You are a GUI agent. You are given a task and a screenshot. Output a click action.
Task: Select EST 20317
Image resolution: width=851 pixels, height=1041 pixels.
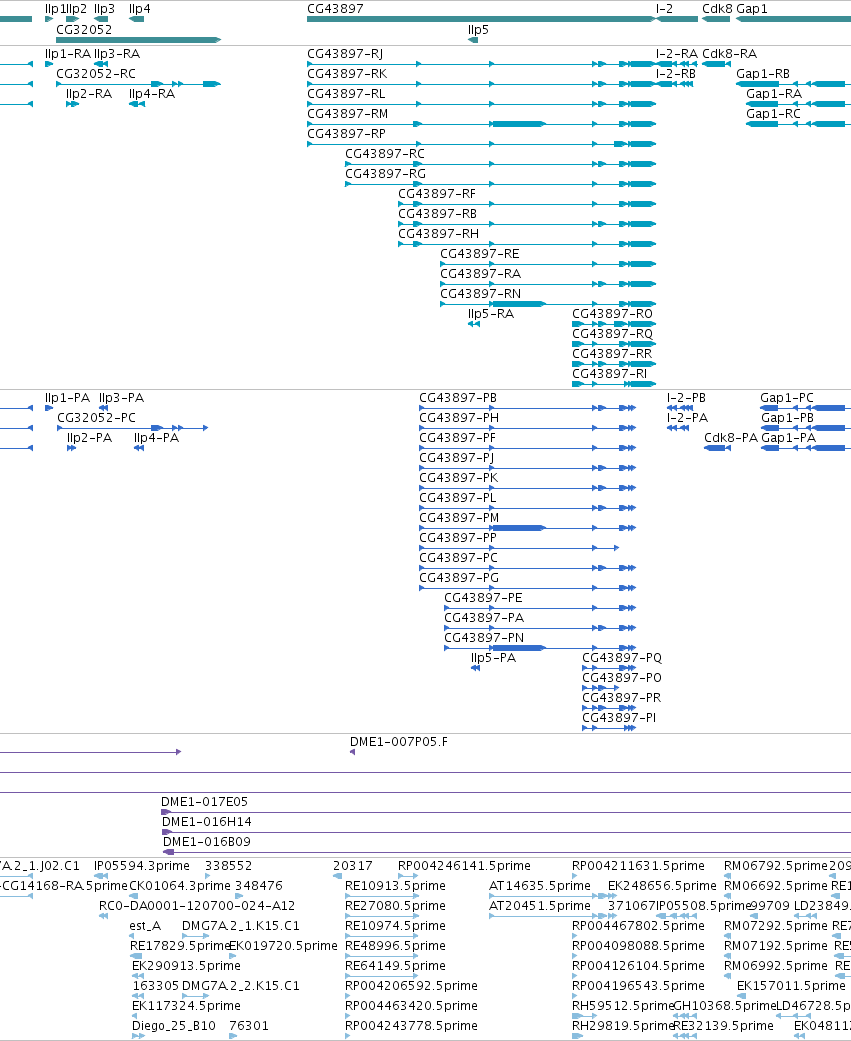click(337, 876)
